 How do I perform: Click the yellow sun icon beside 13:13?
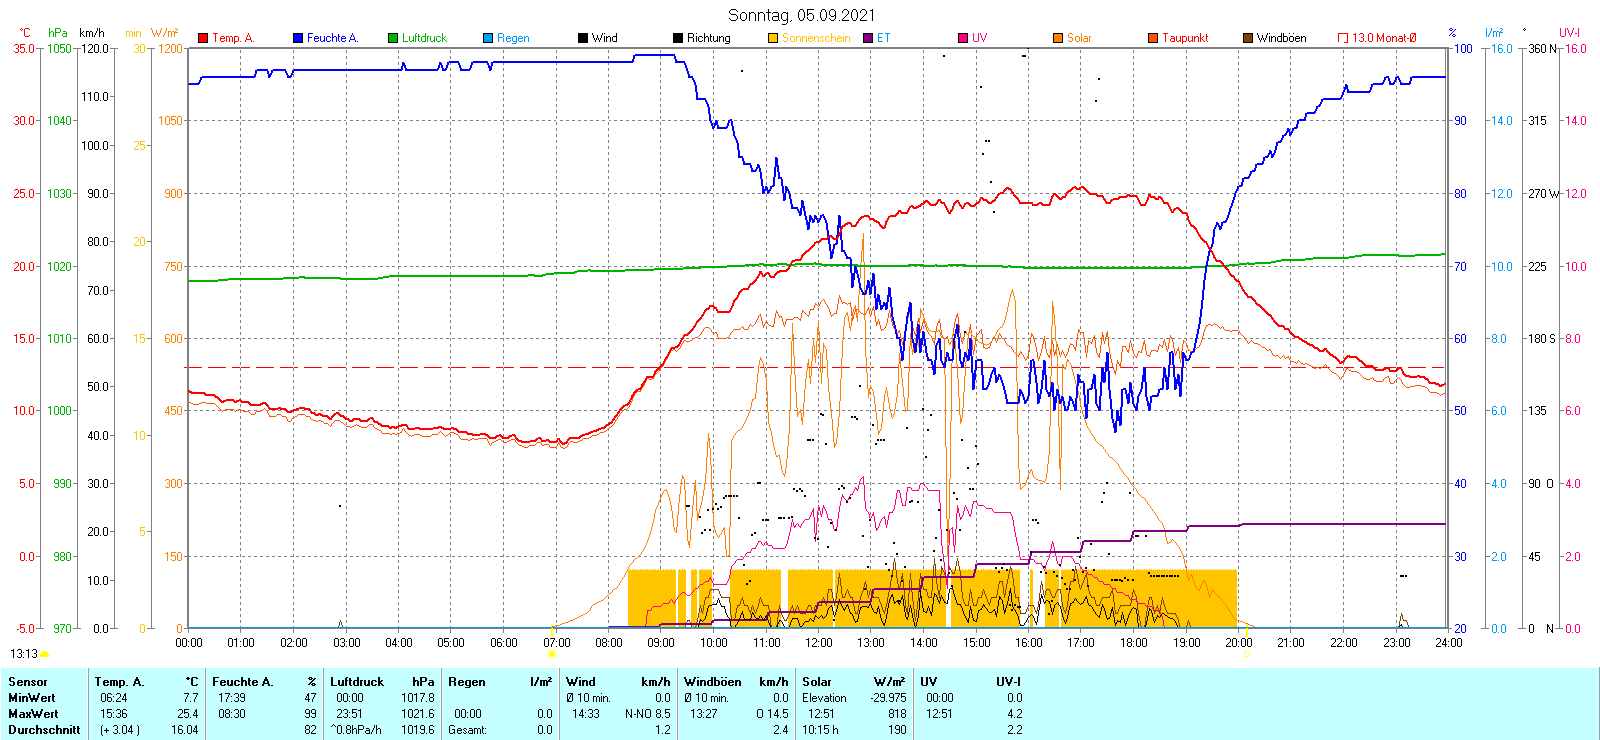coord(45,654)
